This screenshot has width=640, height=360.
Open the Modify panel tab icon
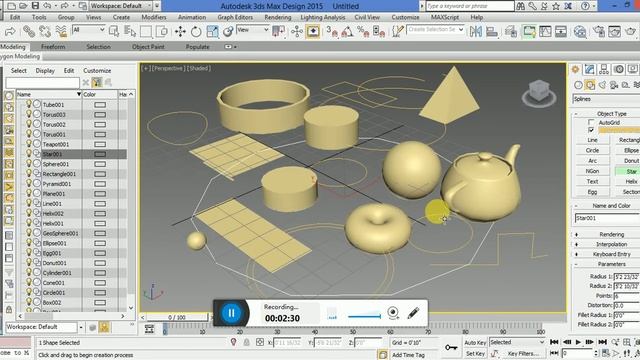point(589,69)
